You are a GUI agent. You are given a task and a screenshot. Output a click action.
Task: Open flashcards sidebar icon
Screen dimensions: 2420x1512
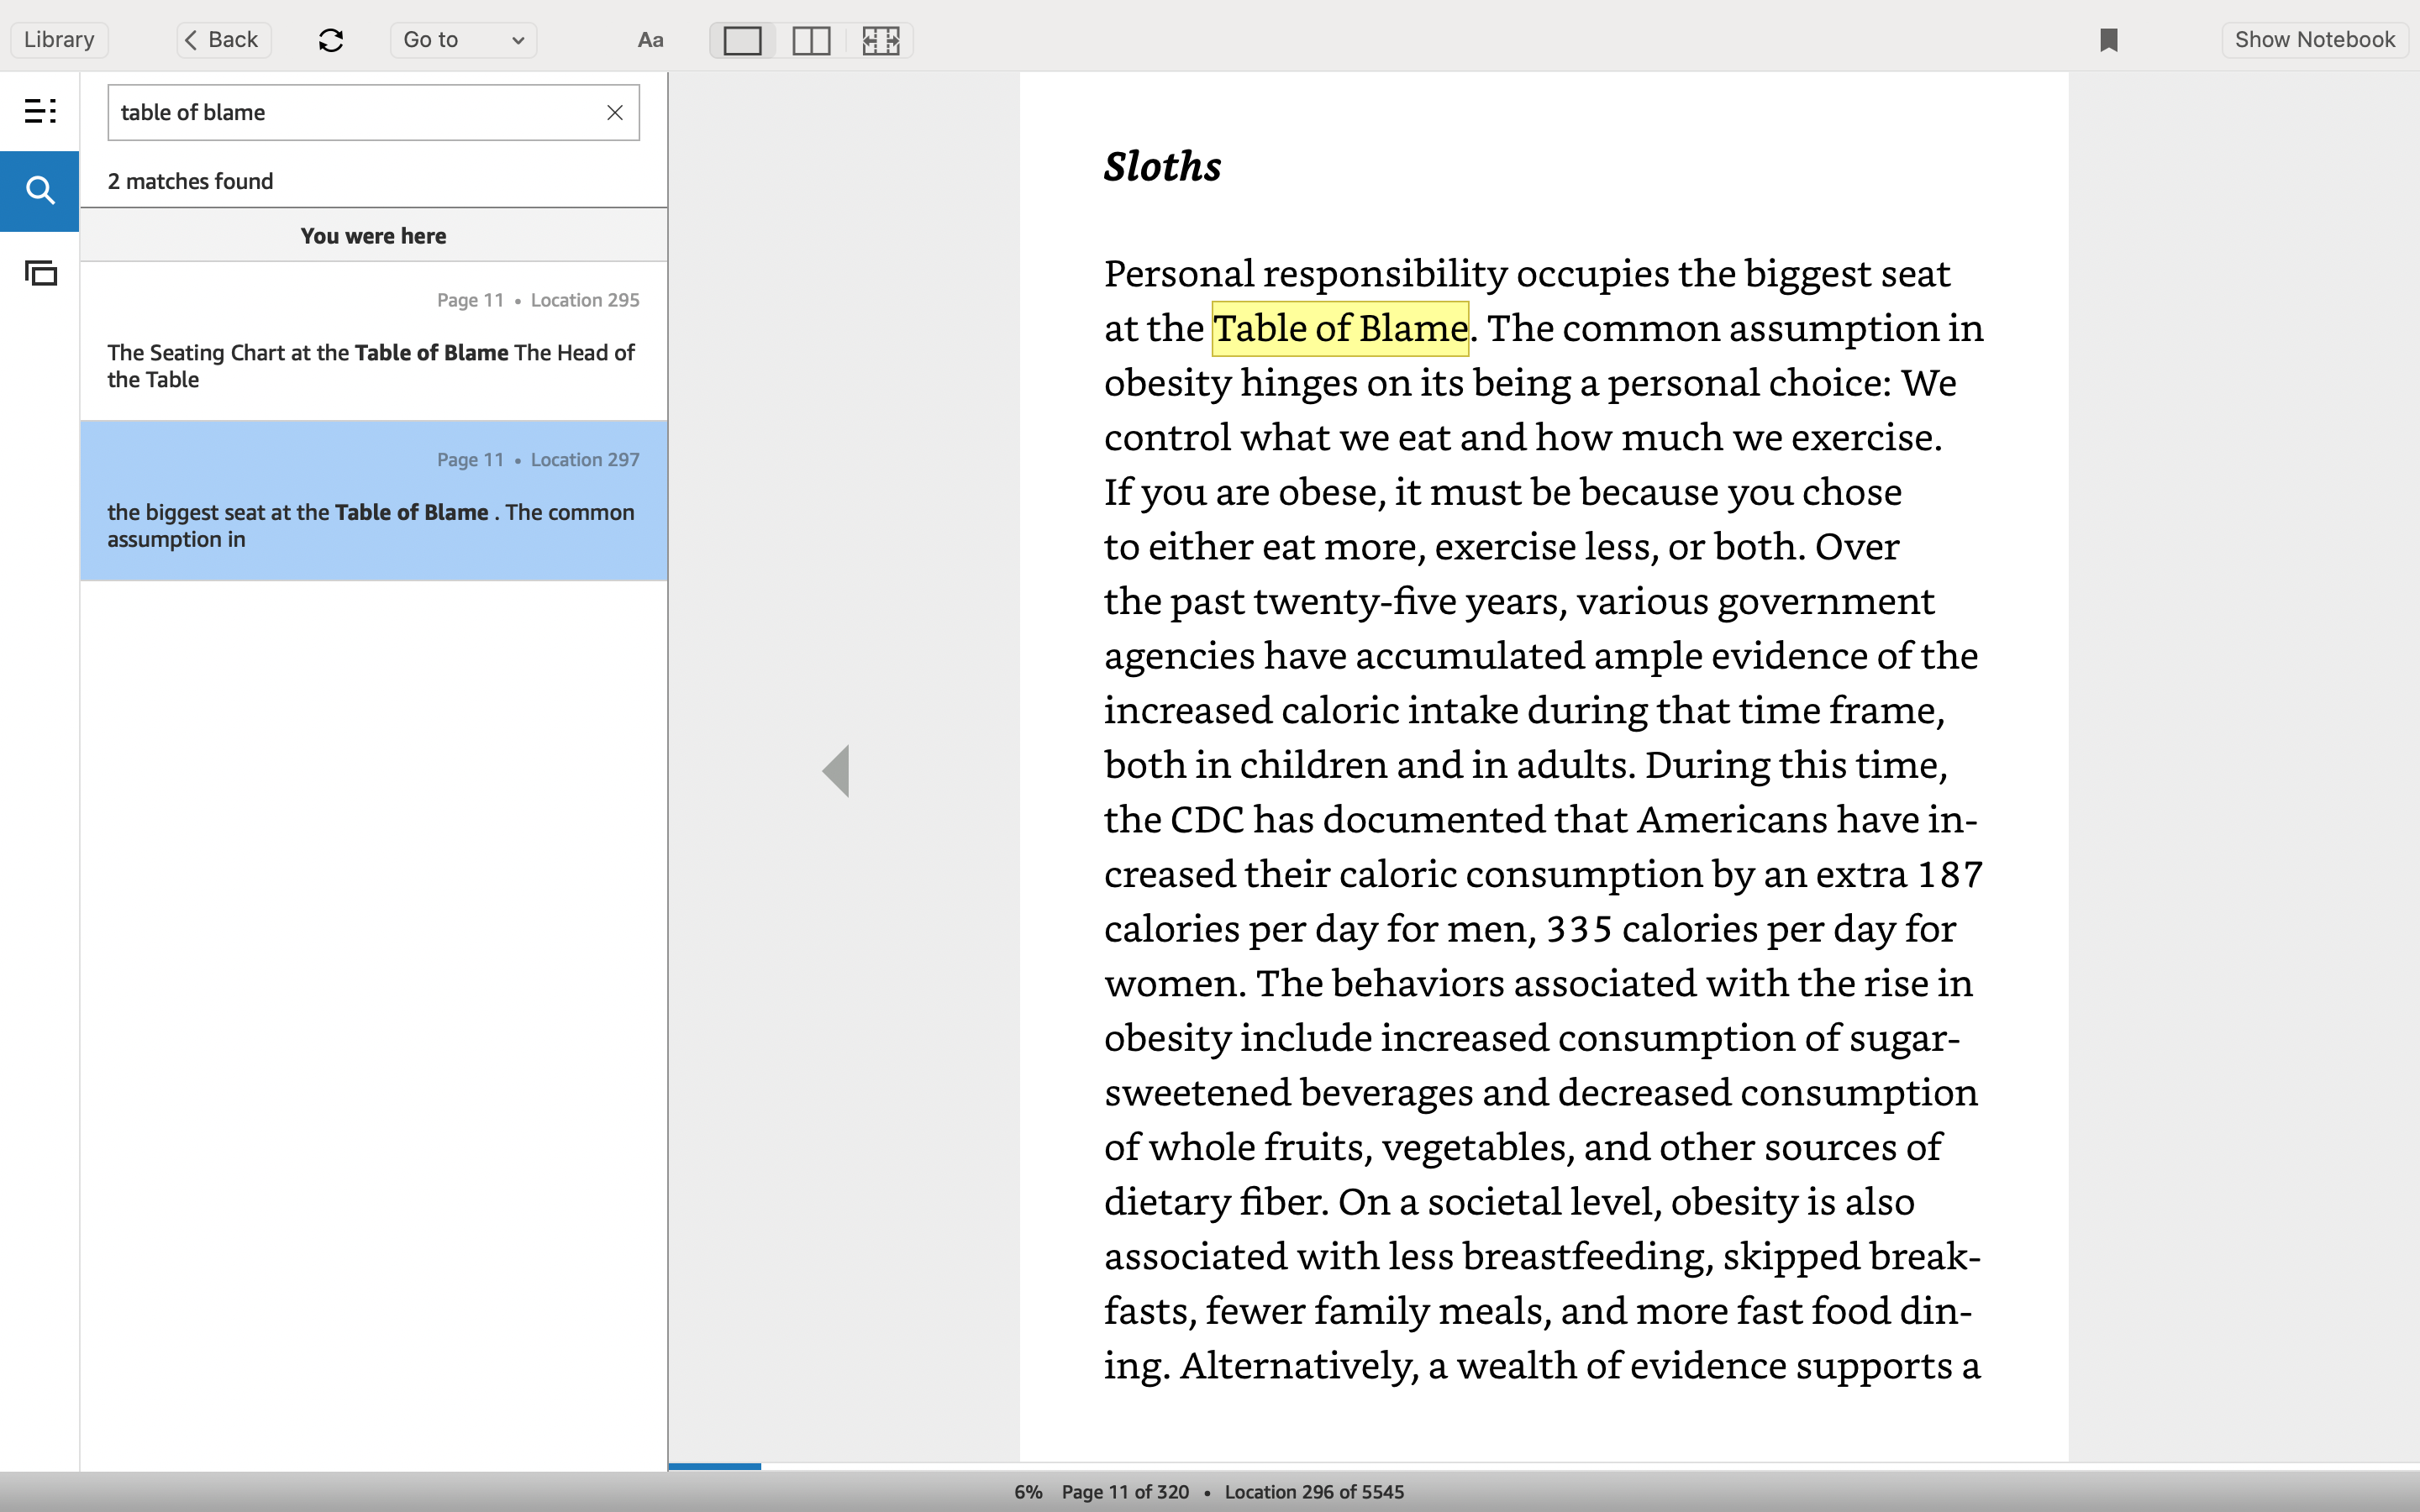tap(40, 272)
